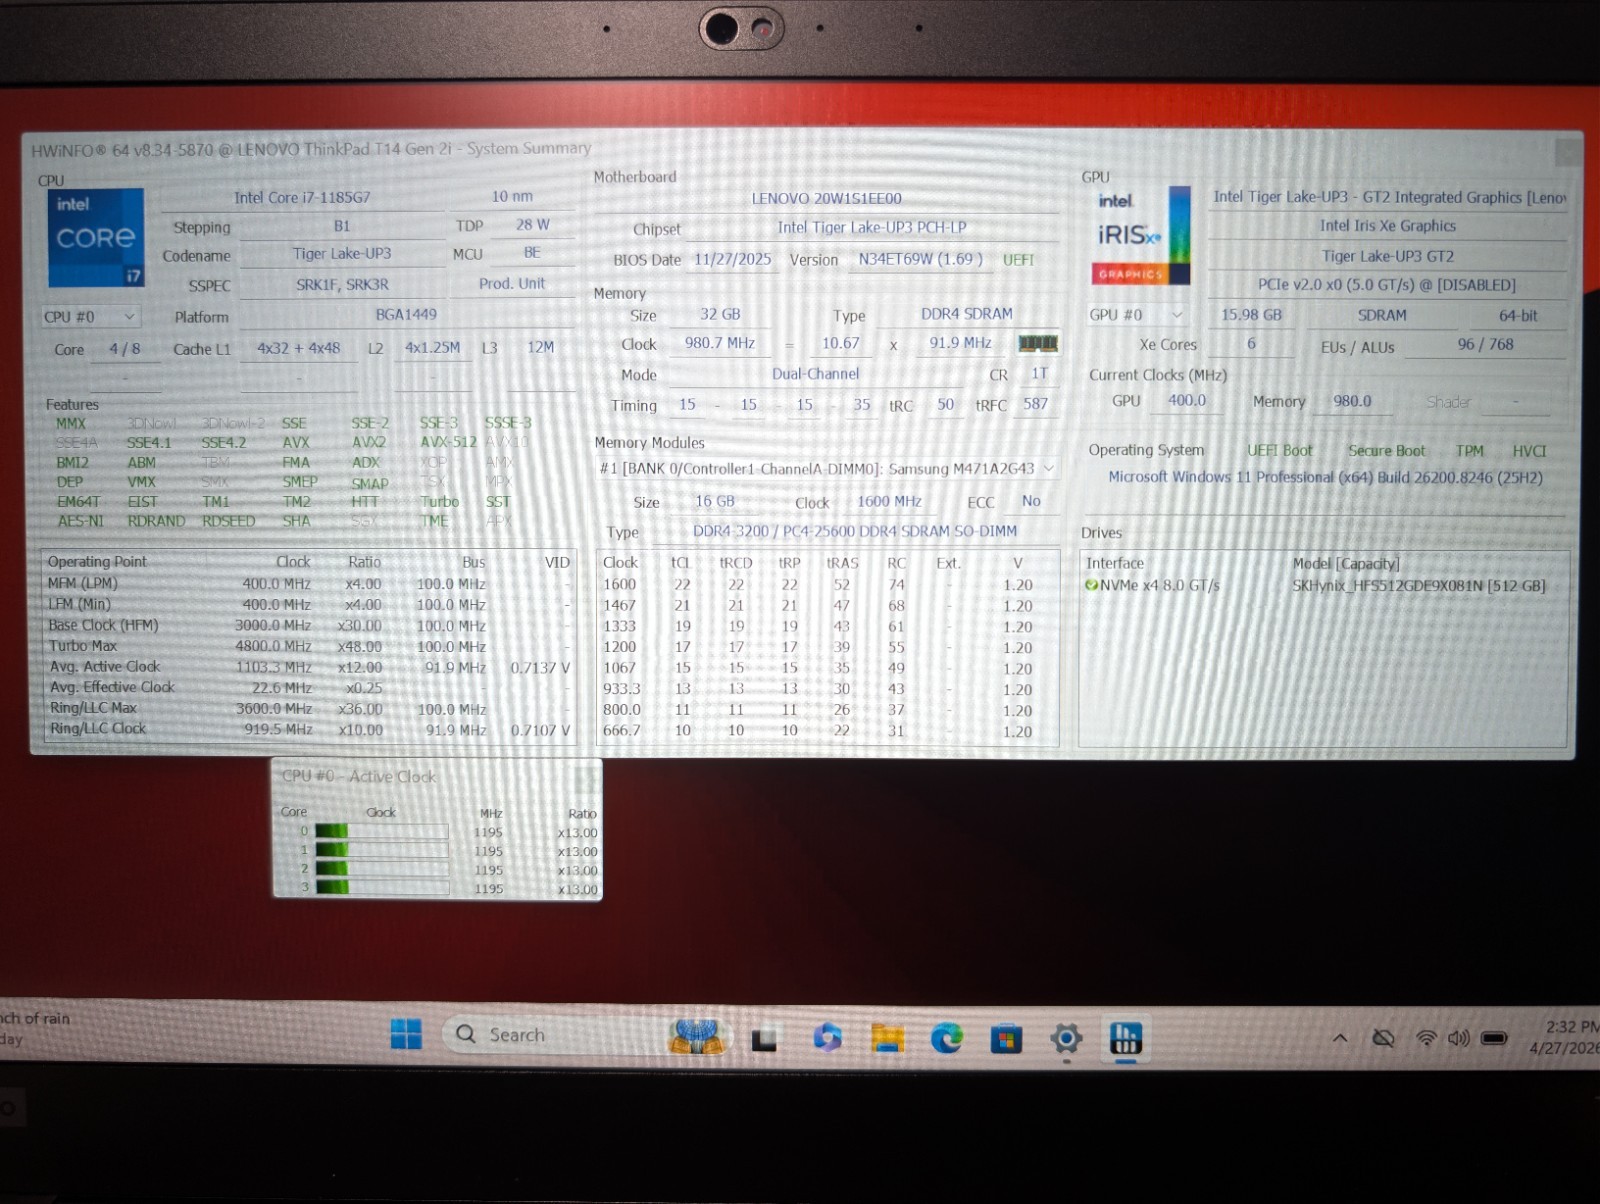1600x1204 pixels.
Task: Click Intel Iris Xe Graphics name field
Action: coord(1387,226)
